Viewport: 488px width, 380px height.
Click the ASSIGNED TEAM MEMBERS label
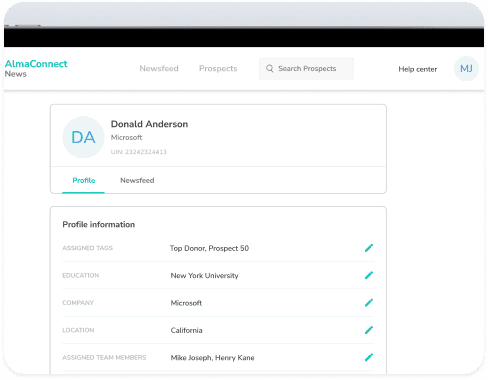[x=104, y=357]
